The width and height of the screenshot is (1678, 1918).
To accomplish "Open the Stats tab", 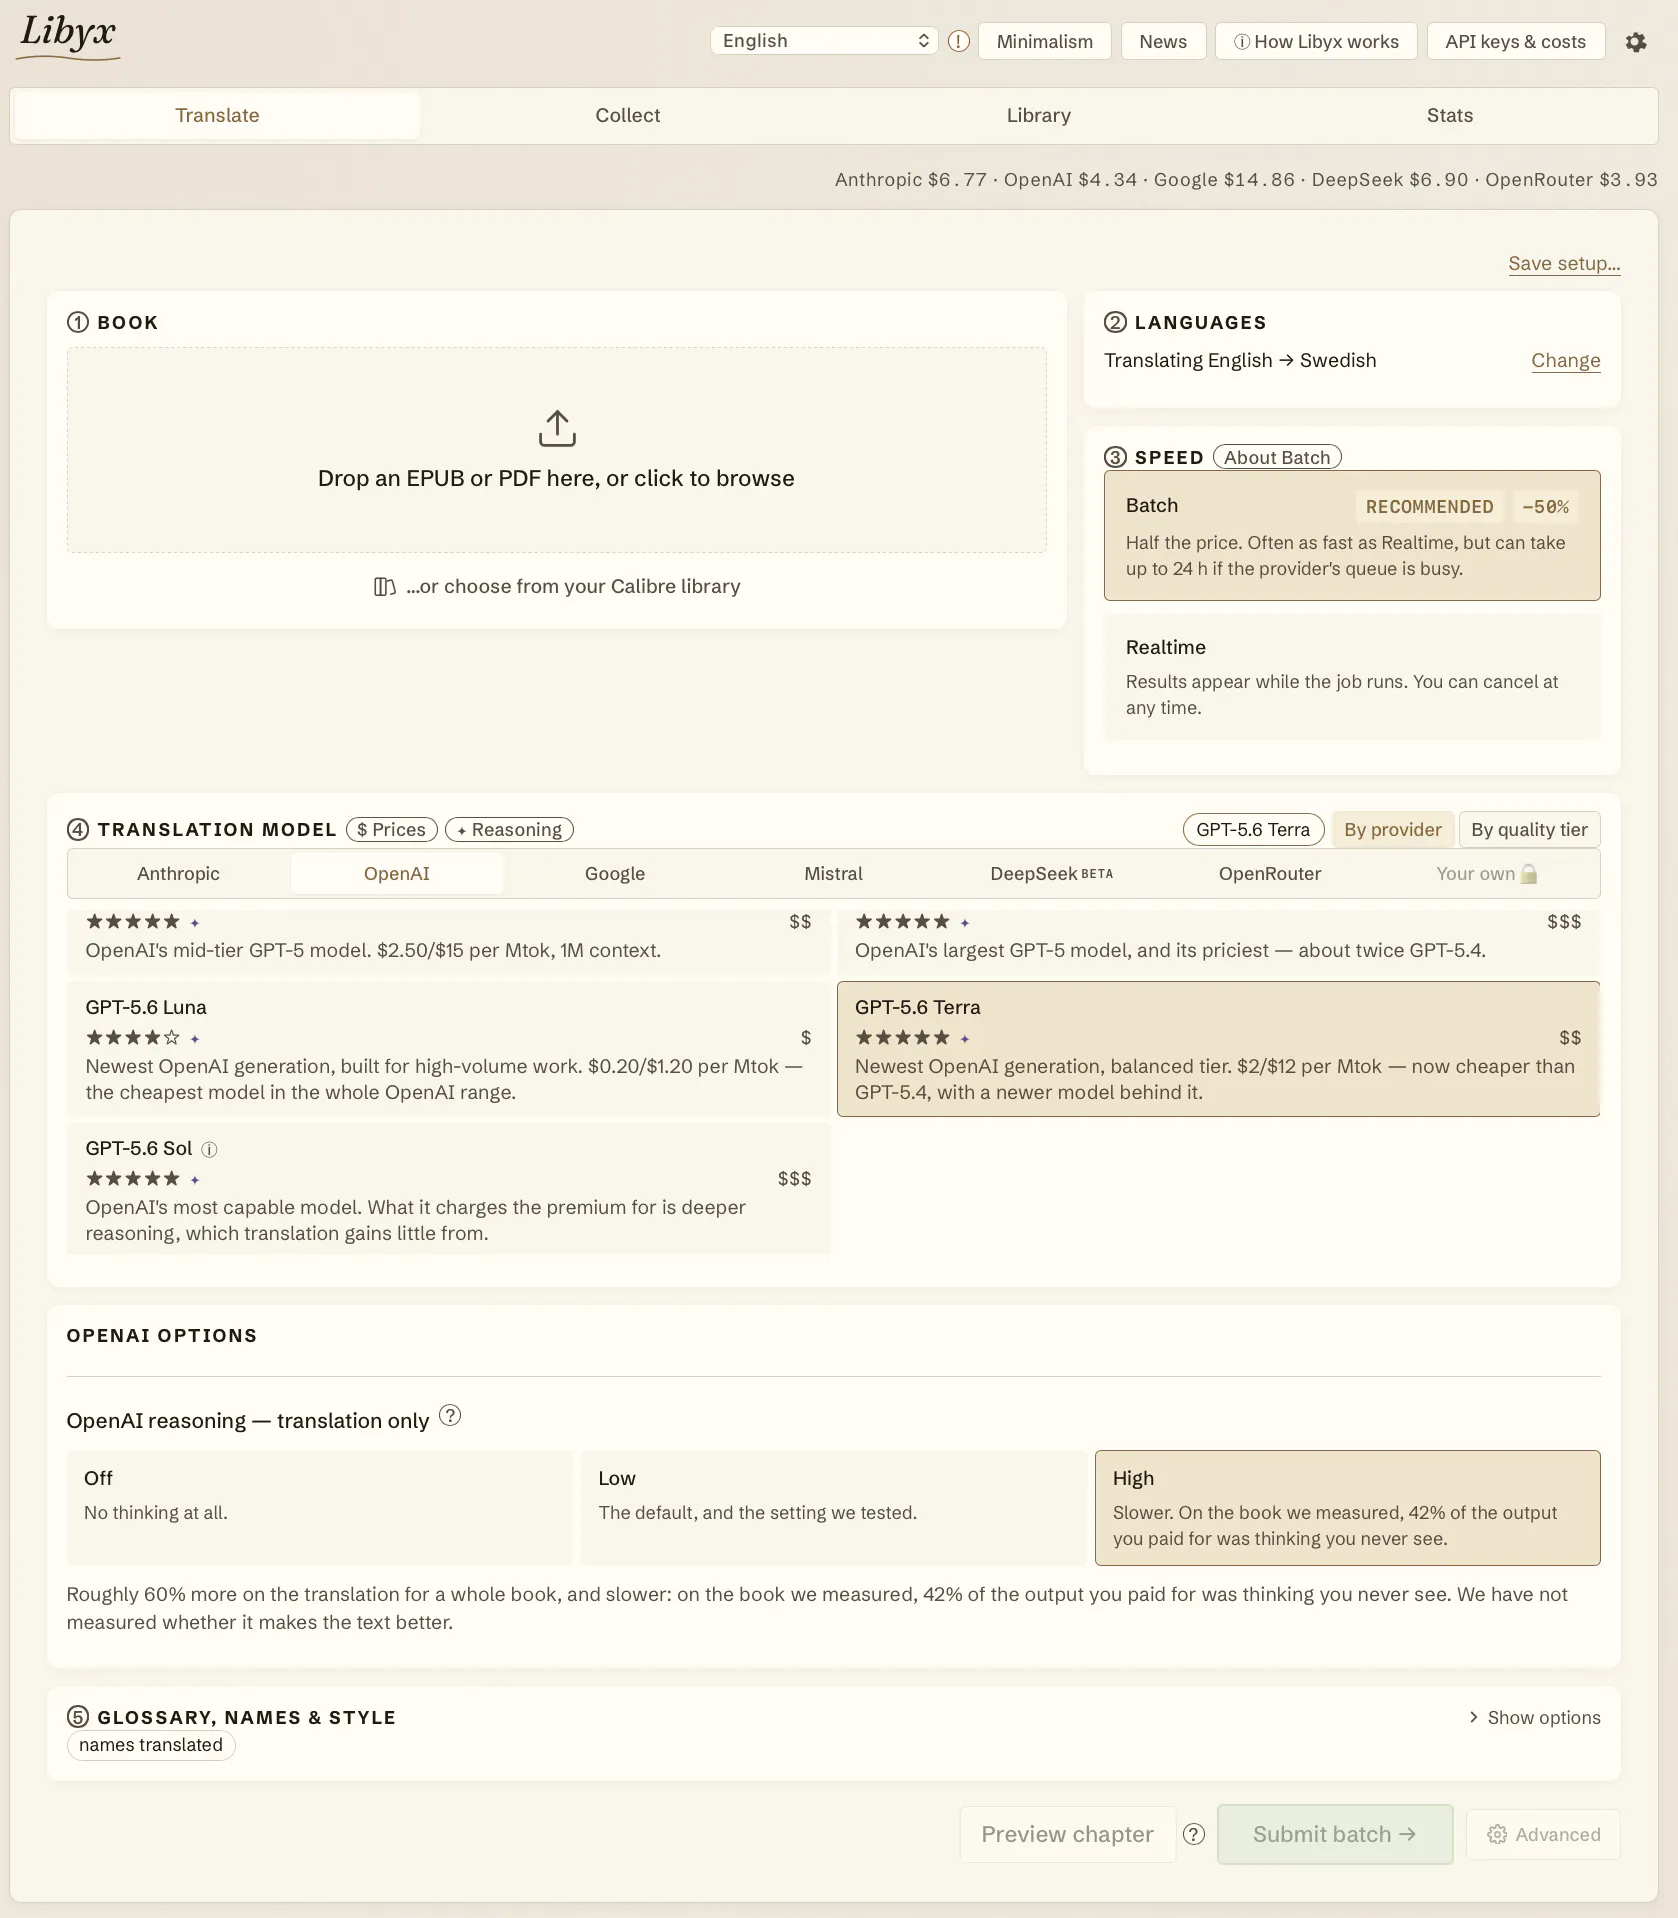I will click(1449, 115).
